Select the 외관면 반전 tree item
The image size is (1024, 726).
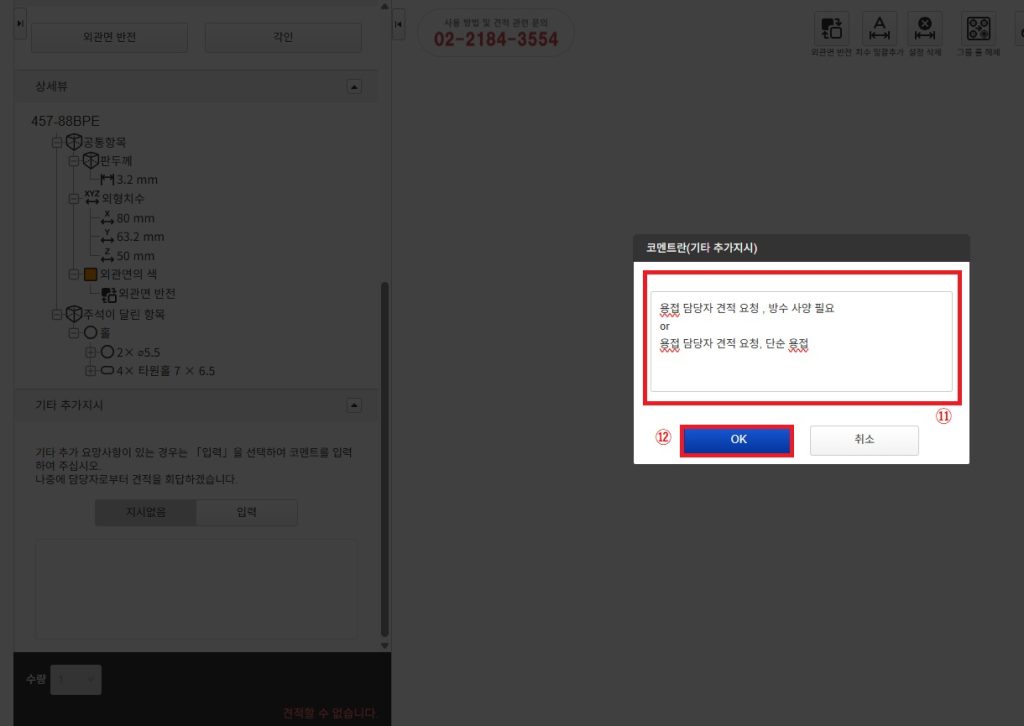pyautogui.click(x=146, y=294)
